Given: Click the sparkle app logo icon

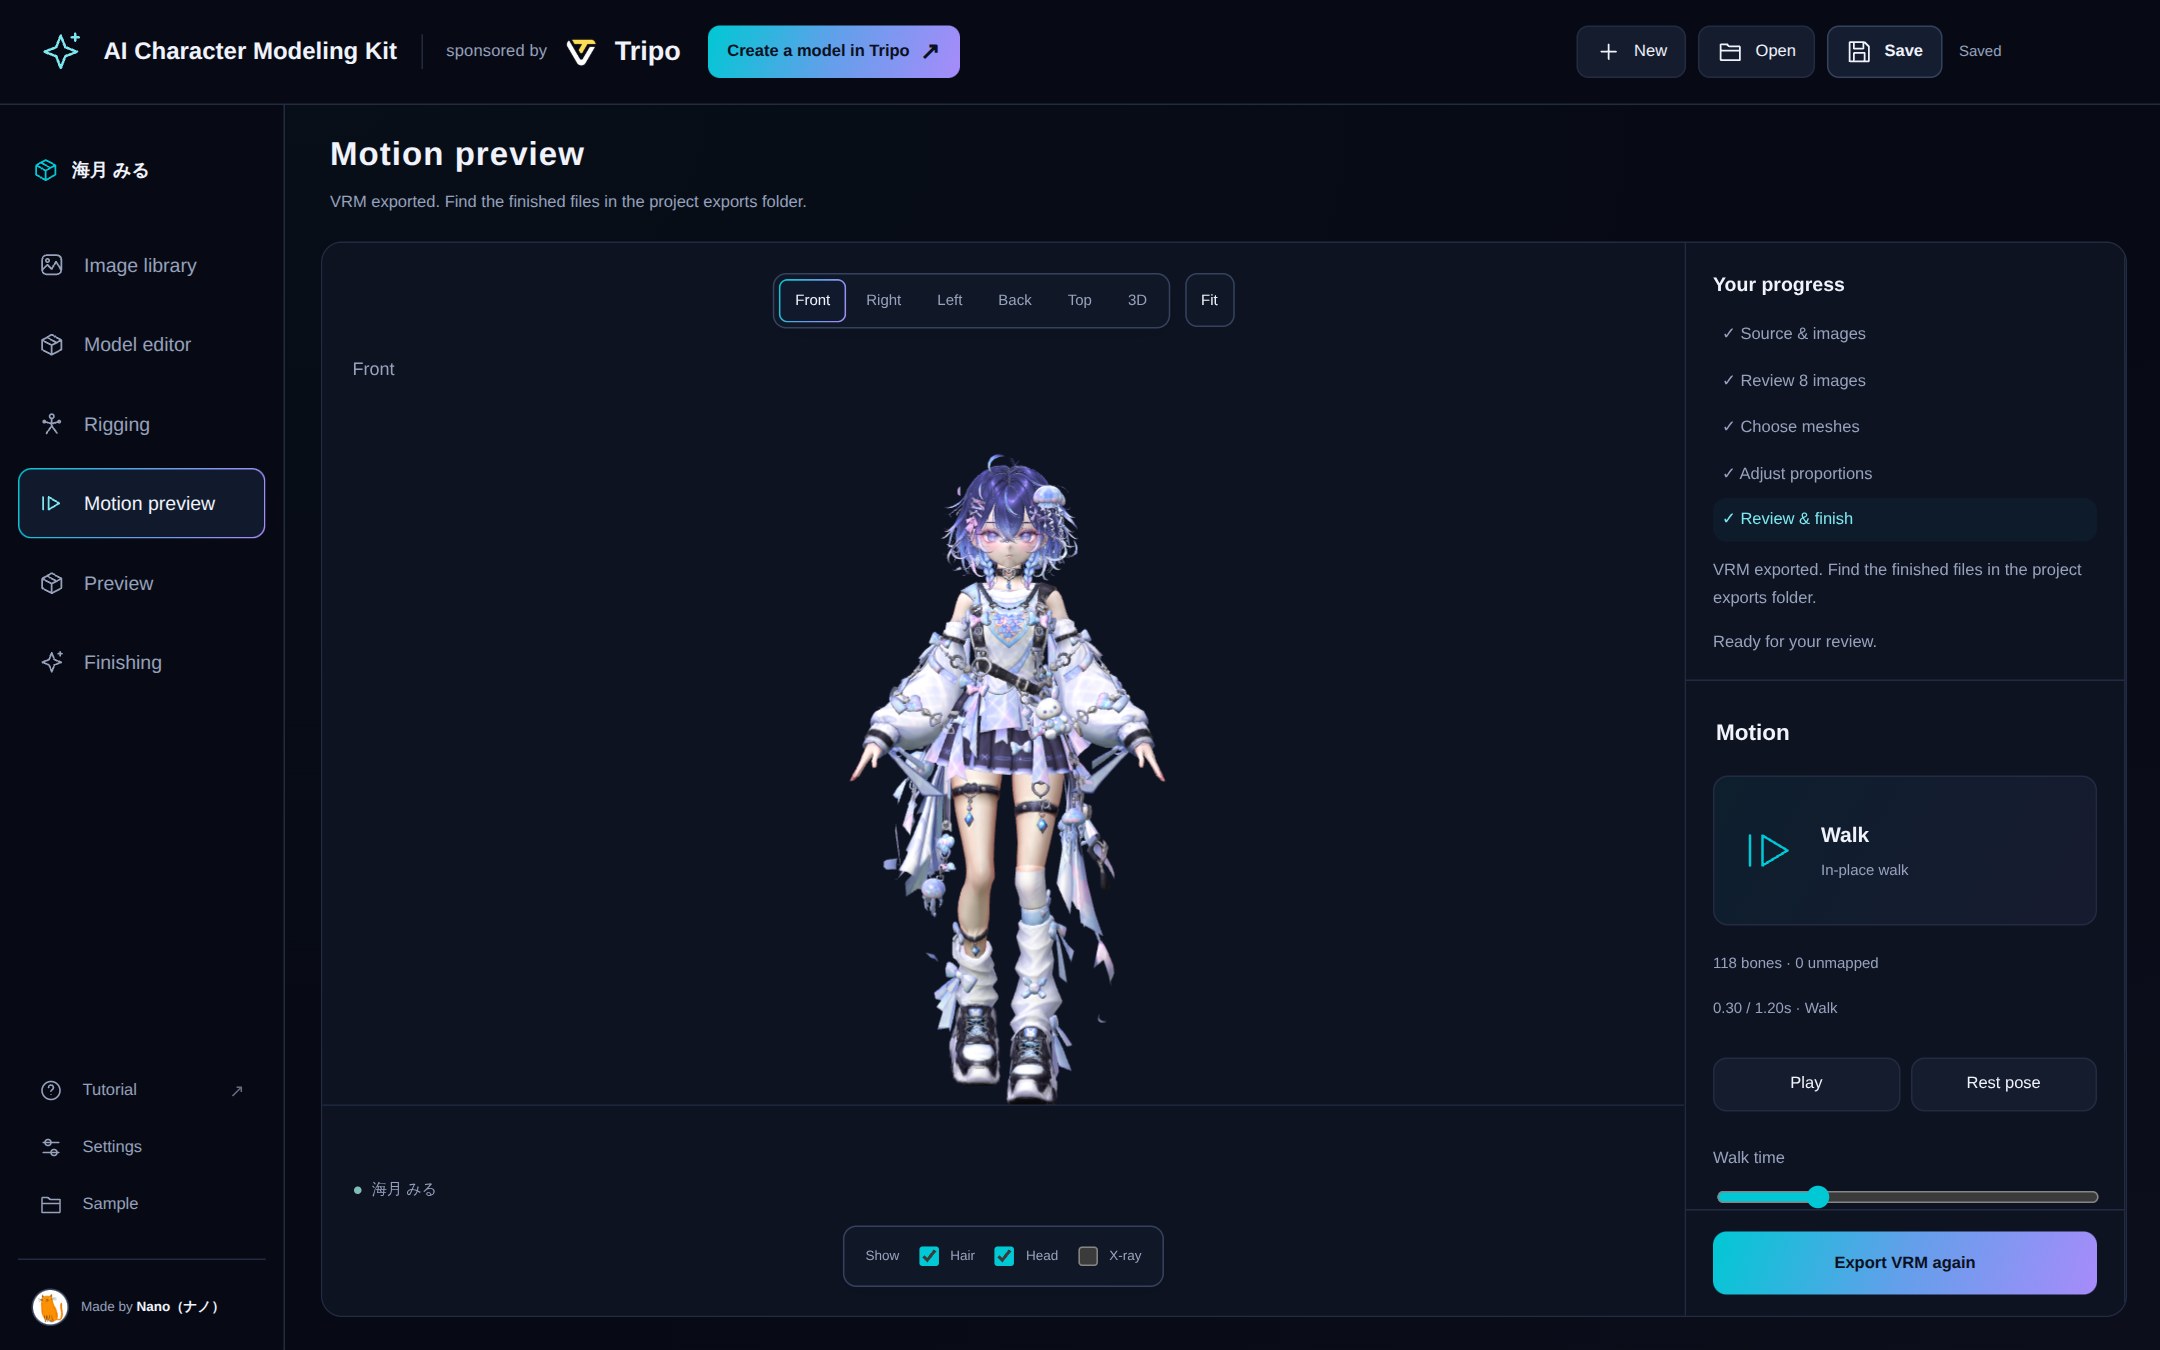Looking at the screenshot, I should pos(61,51).
